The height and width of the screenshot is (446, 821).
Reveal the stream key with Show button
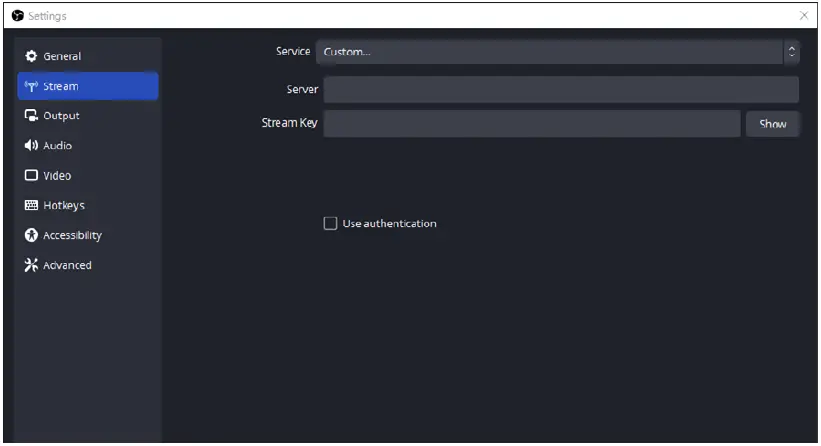point(772,124)
